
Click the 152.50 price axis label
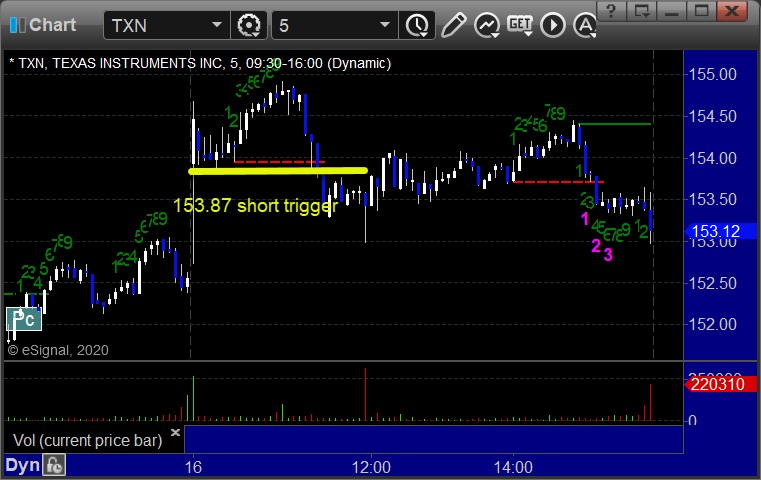click(712, 283)
